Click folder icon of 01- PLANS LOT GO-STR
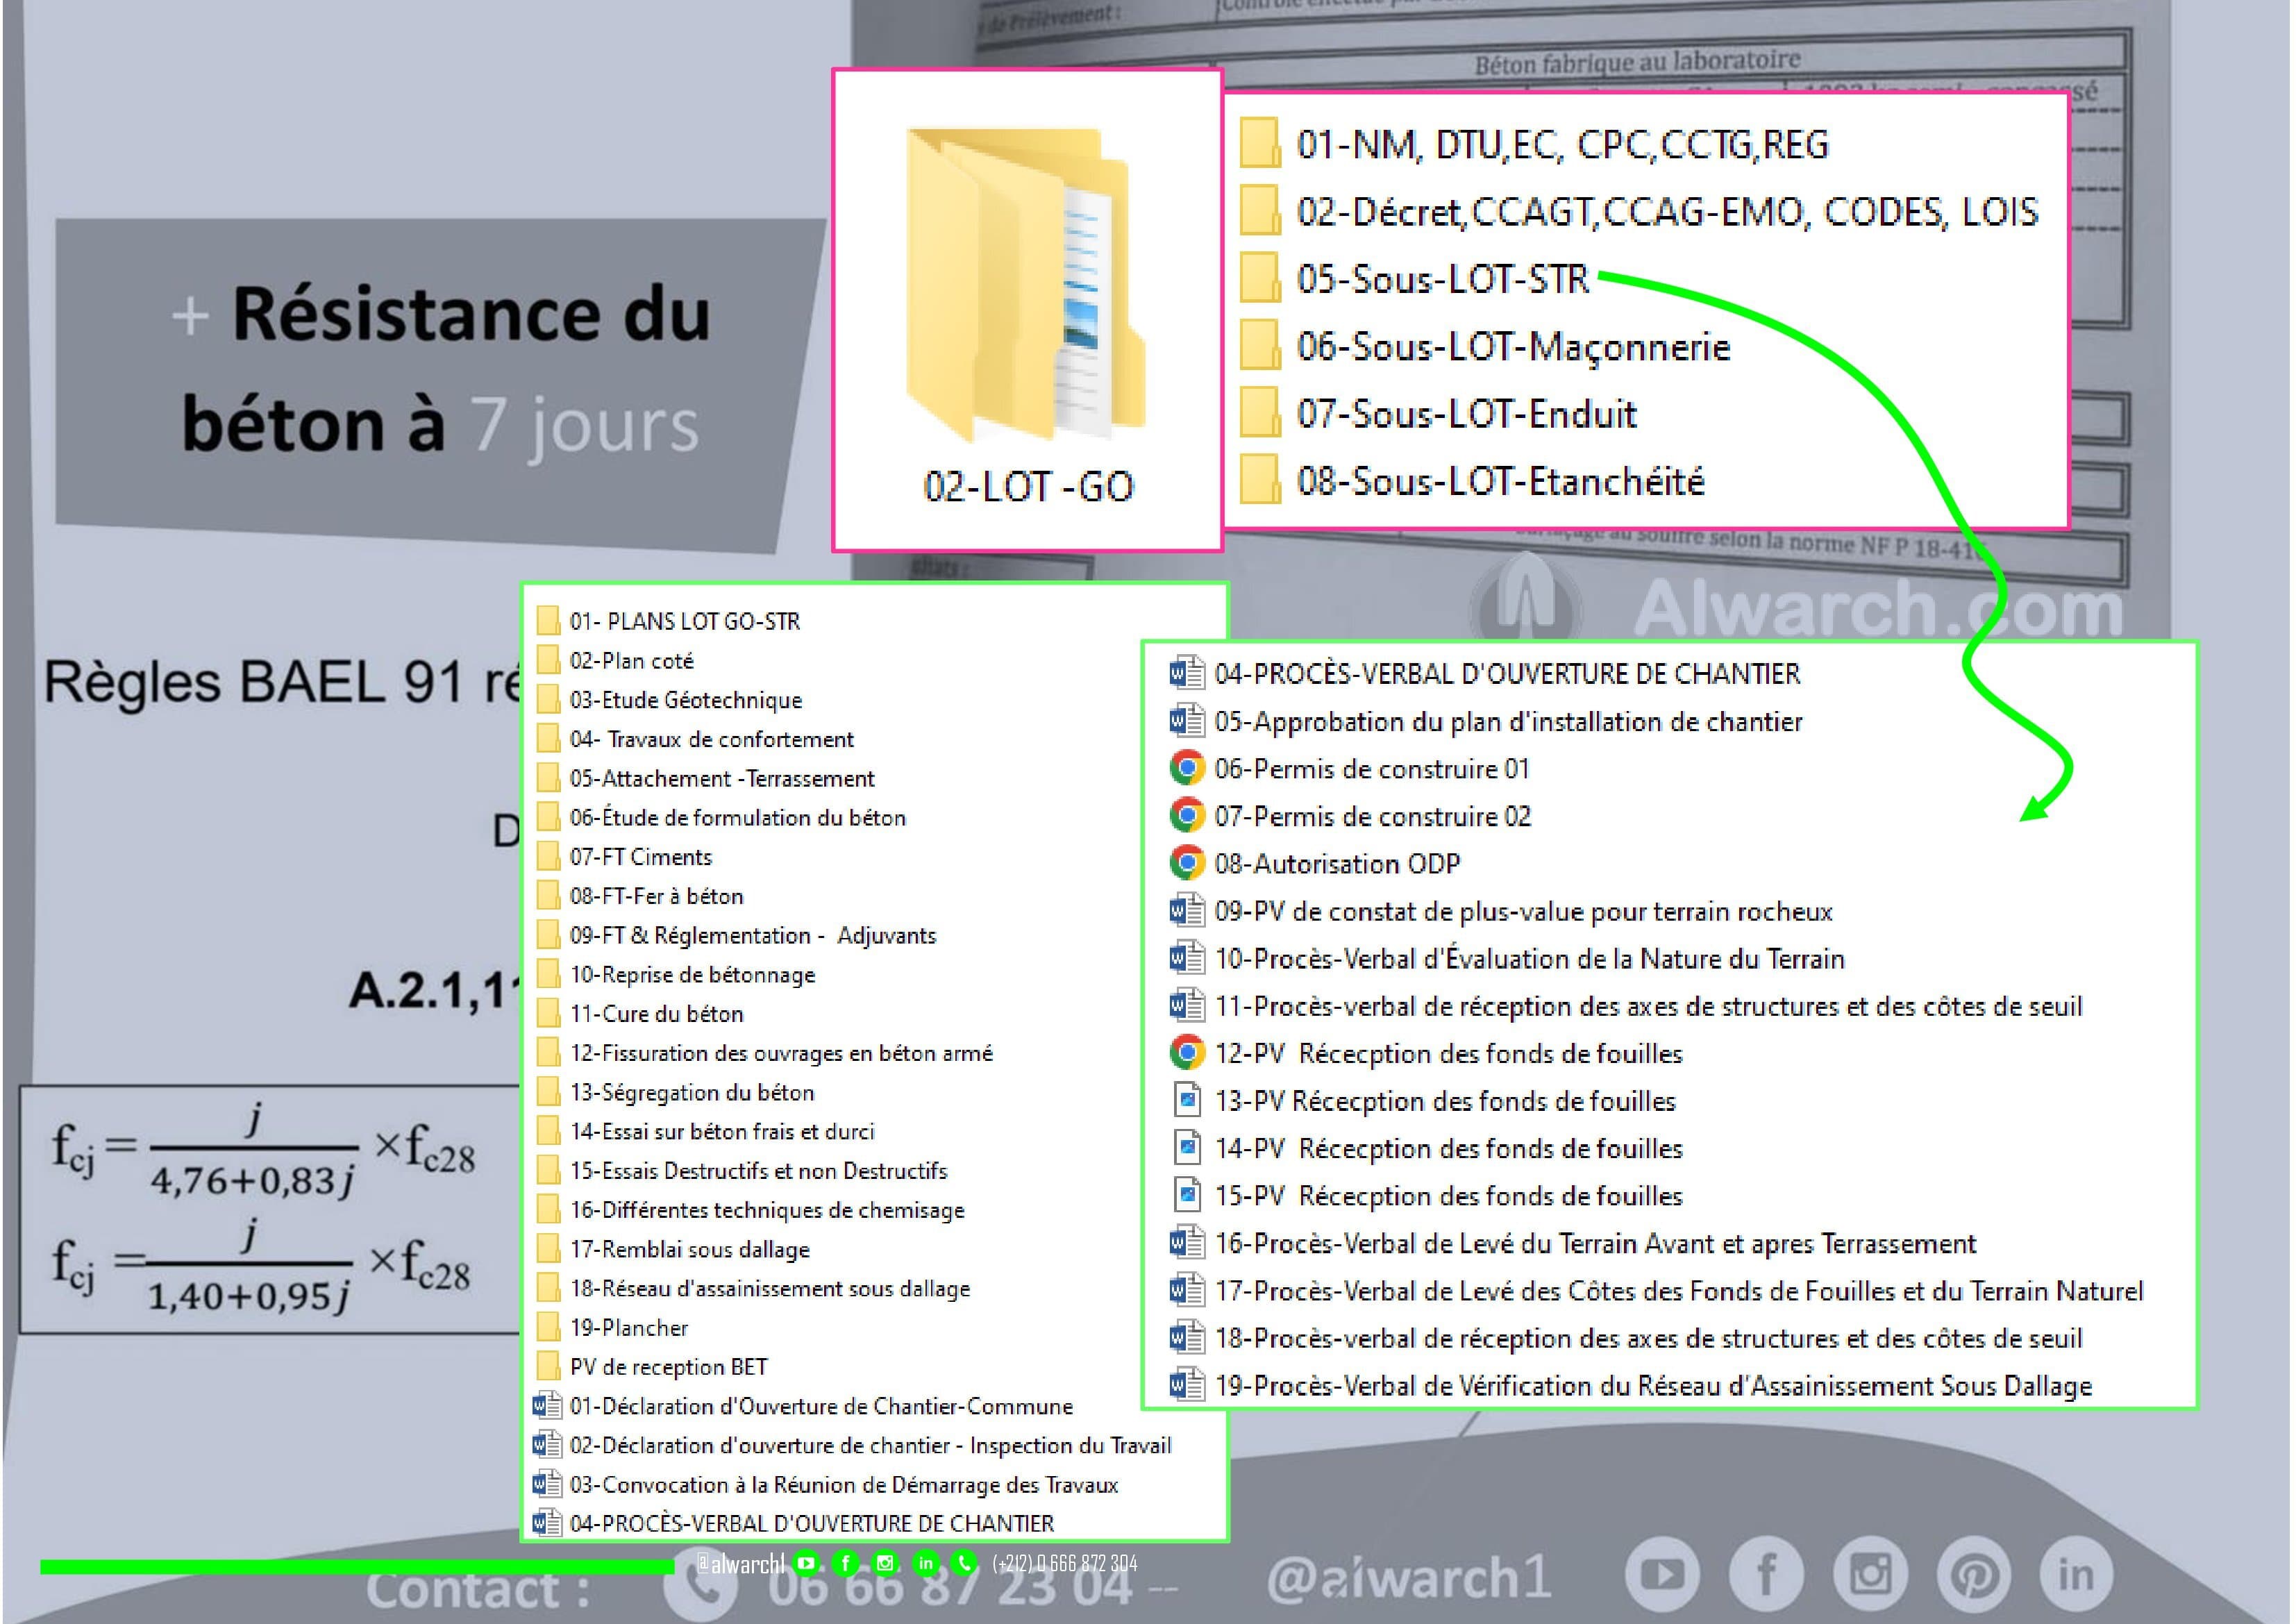 click(548, 621)
